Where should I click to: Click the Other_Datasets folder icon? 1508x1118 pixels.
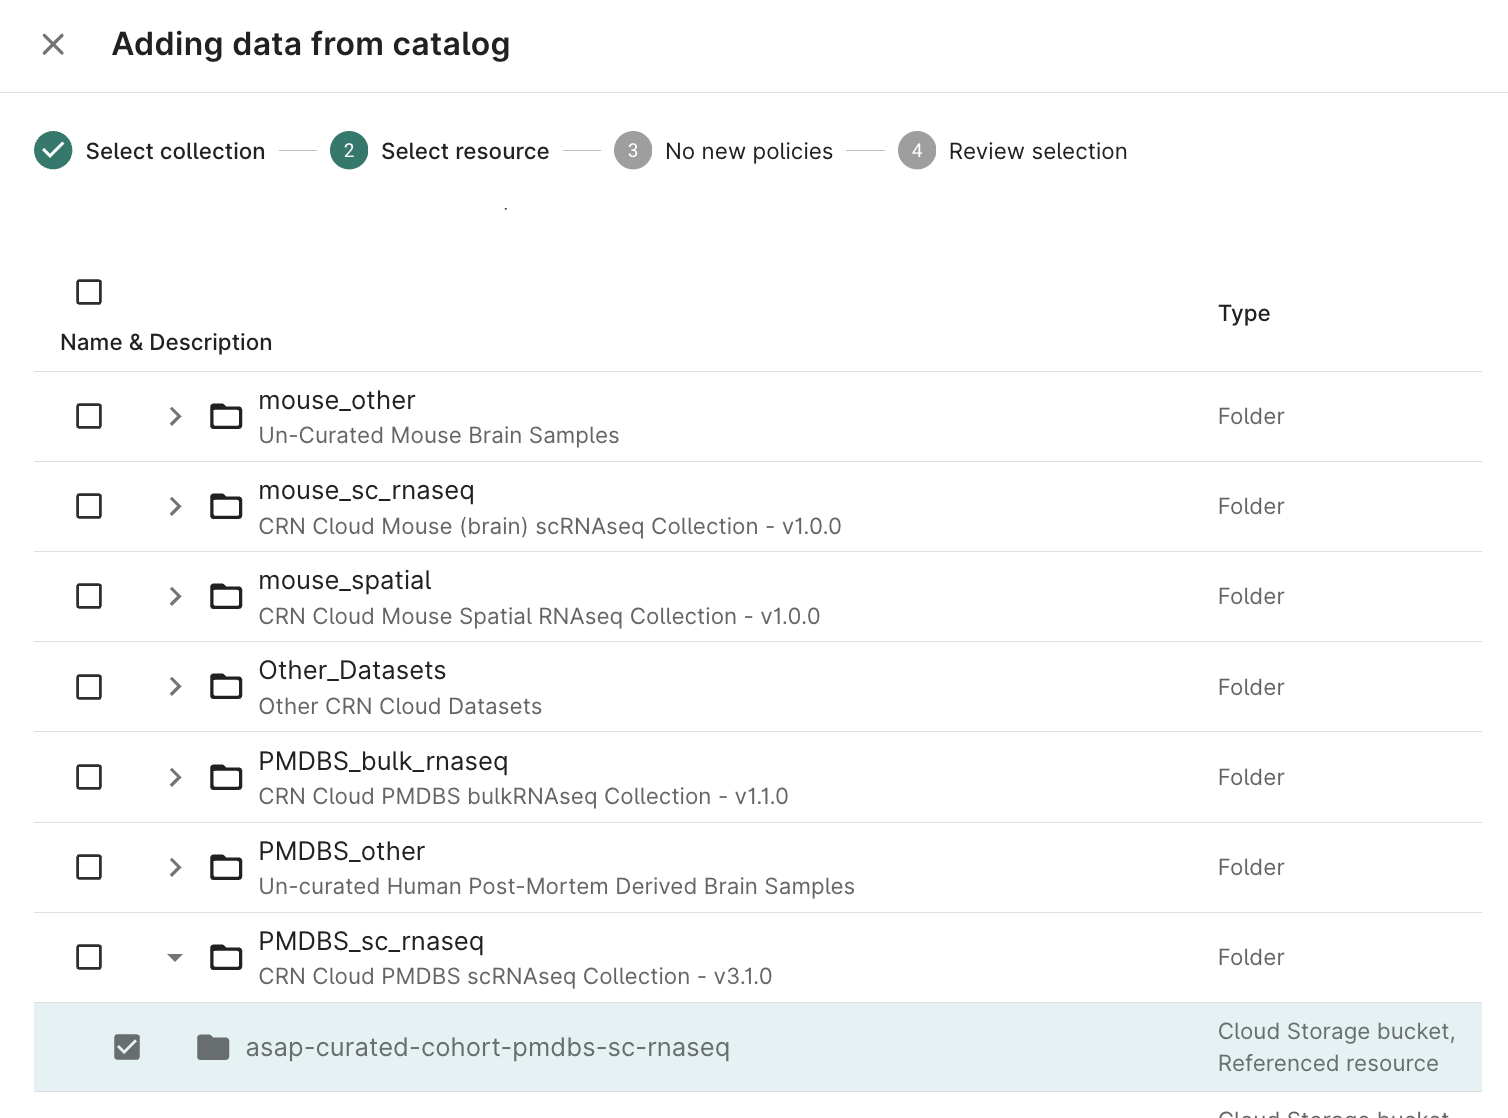[226, 686]
